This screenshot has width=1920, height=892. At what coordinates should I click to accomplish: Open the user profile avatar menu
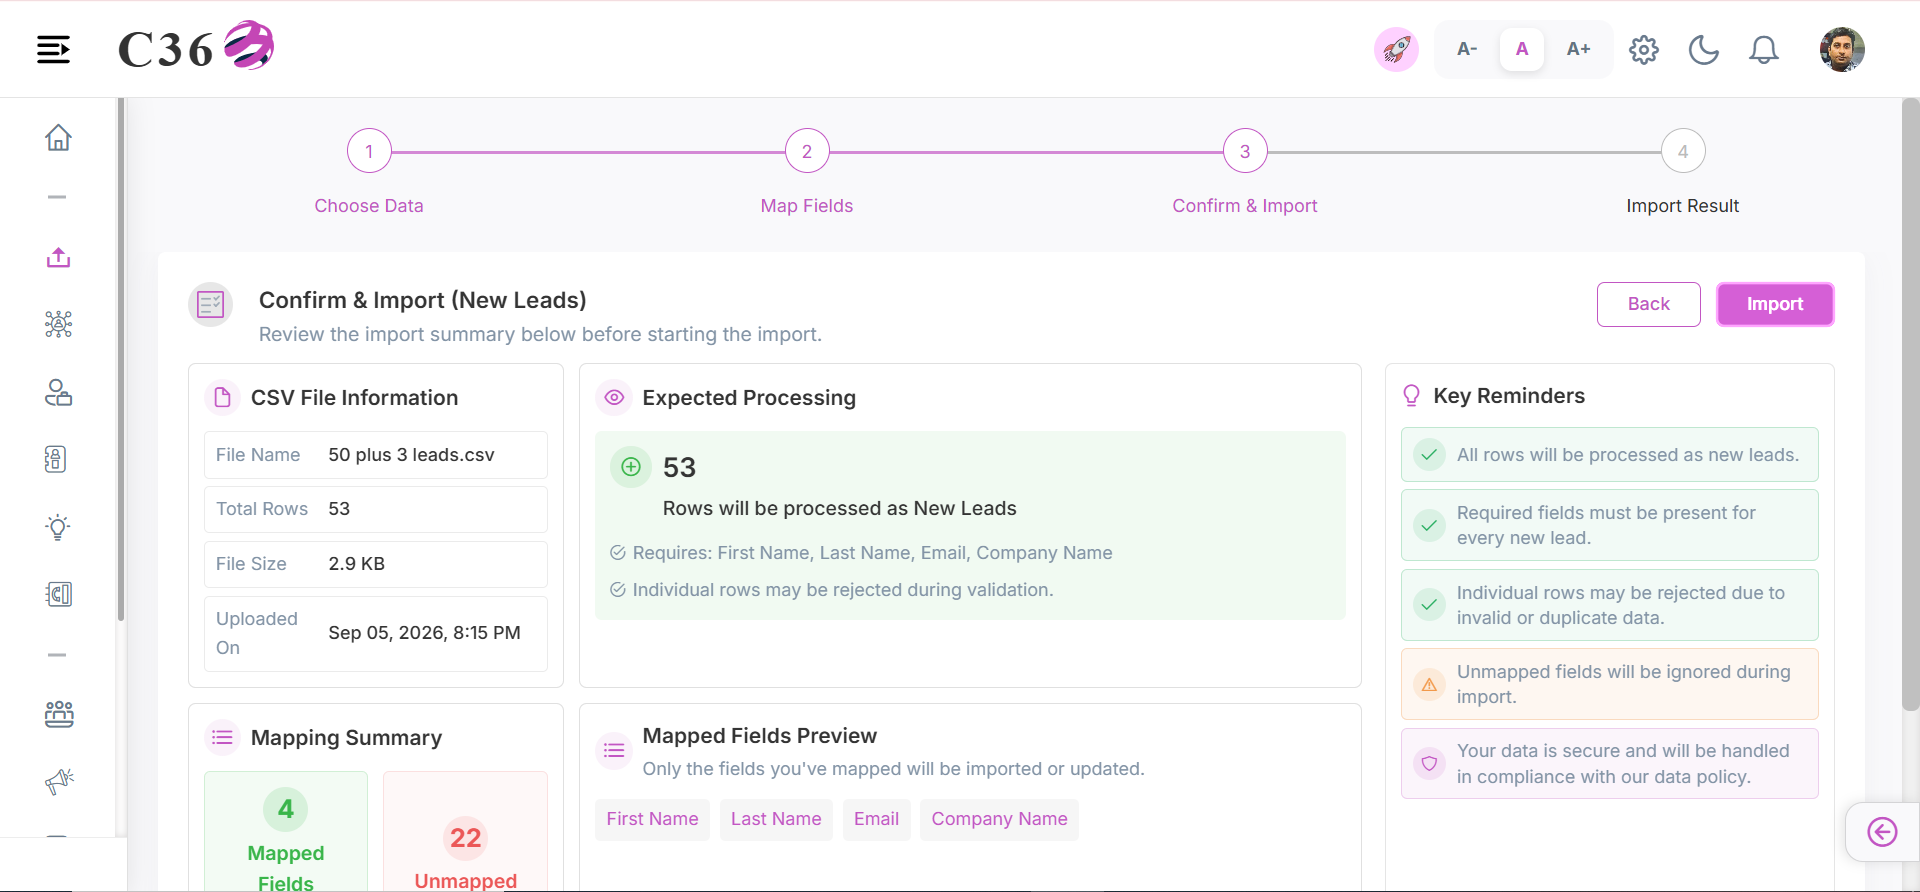coord(1842,49)
